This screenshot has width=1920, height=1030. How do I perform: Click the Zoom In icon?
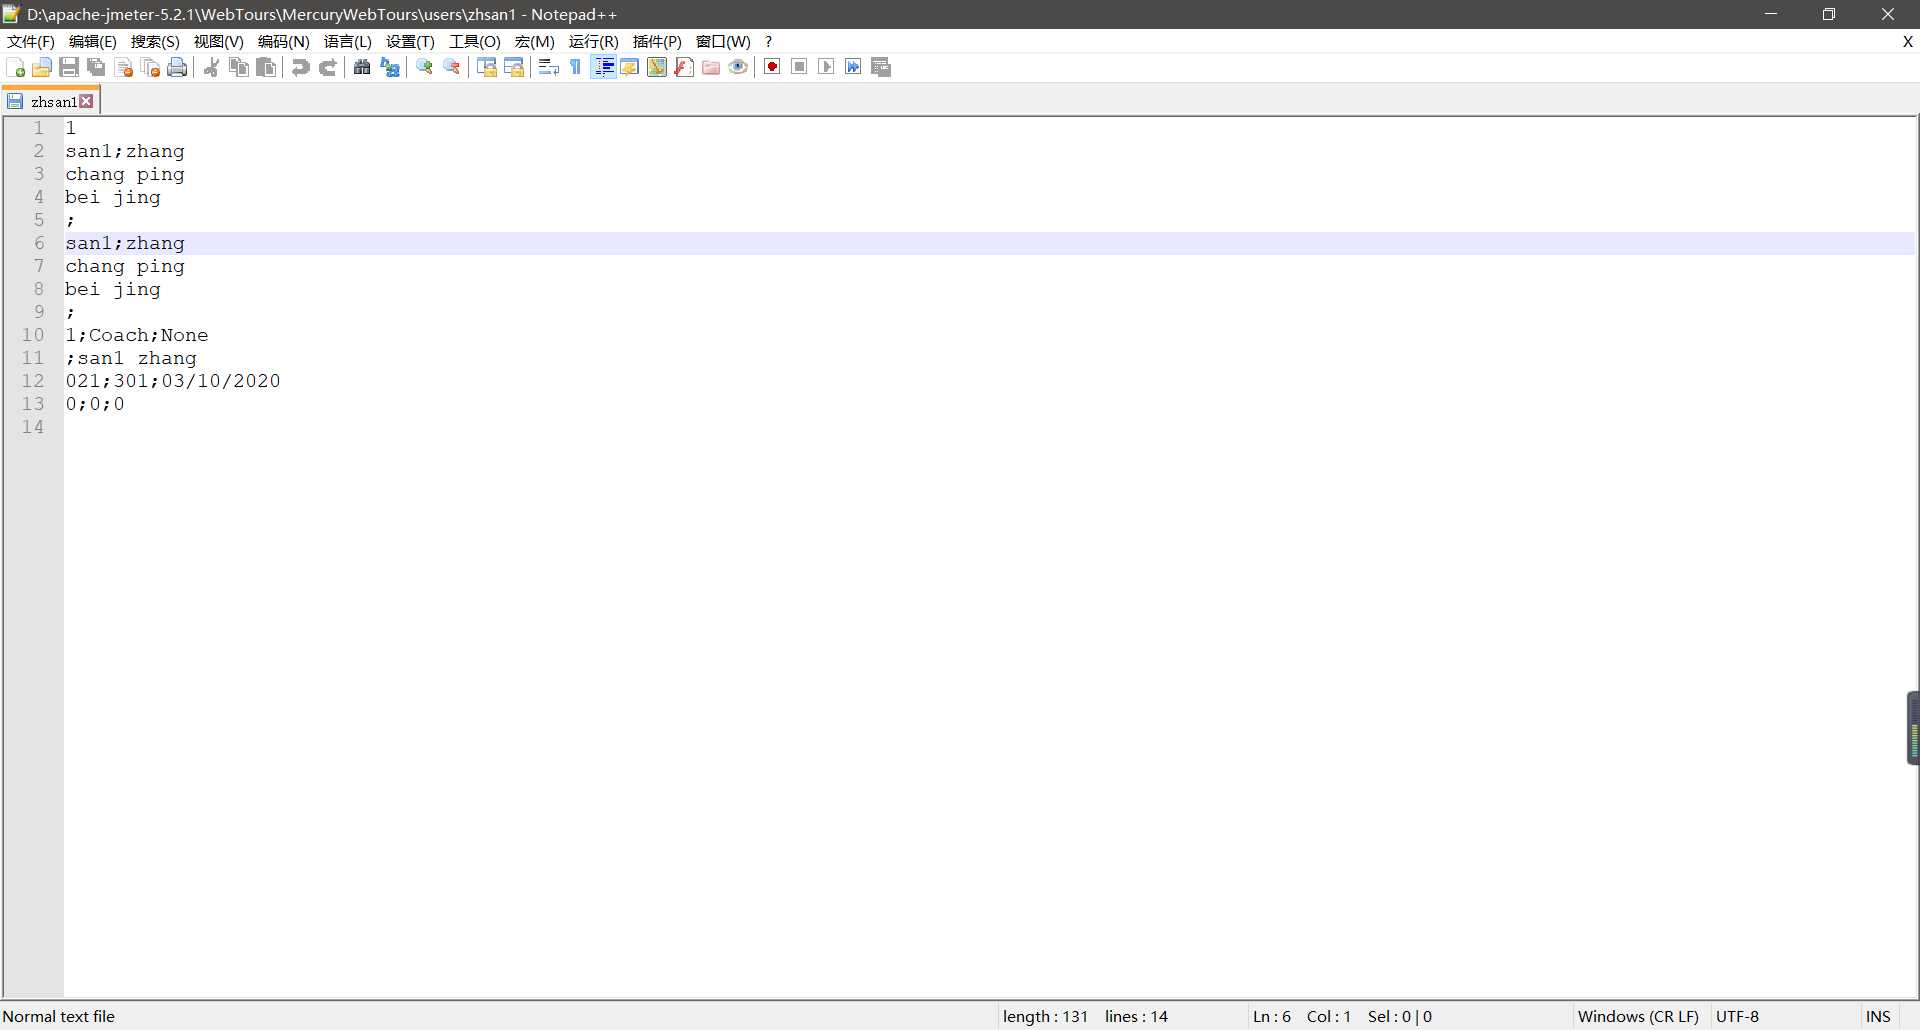click(425, 67)
